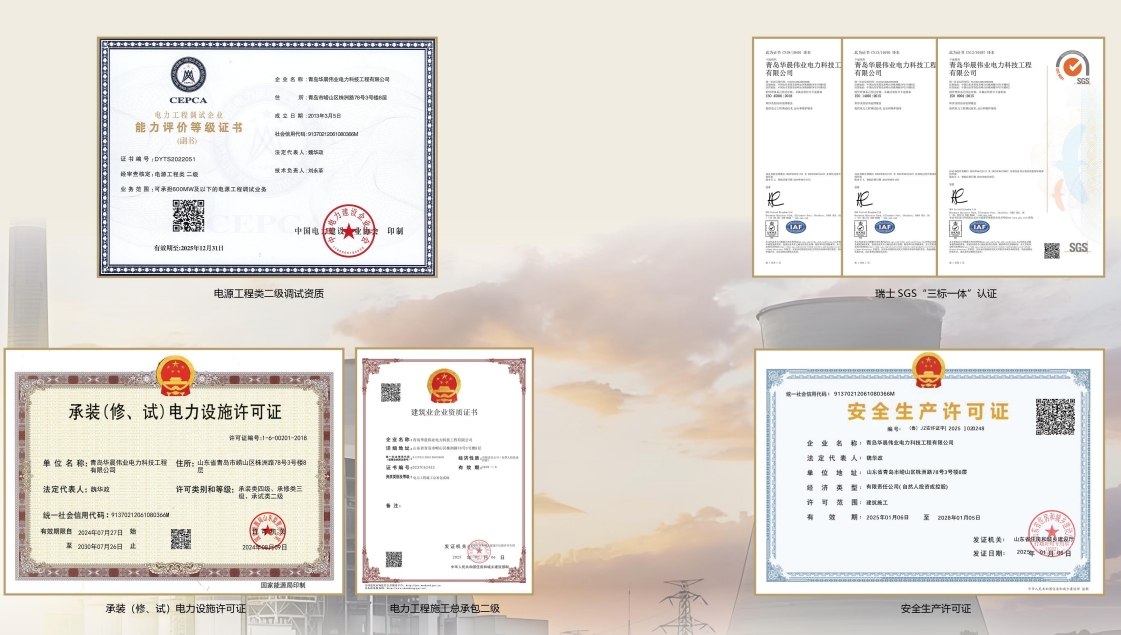
Task: Click IAF logo on middle SGS page
Action: tap(884, 227)
